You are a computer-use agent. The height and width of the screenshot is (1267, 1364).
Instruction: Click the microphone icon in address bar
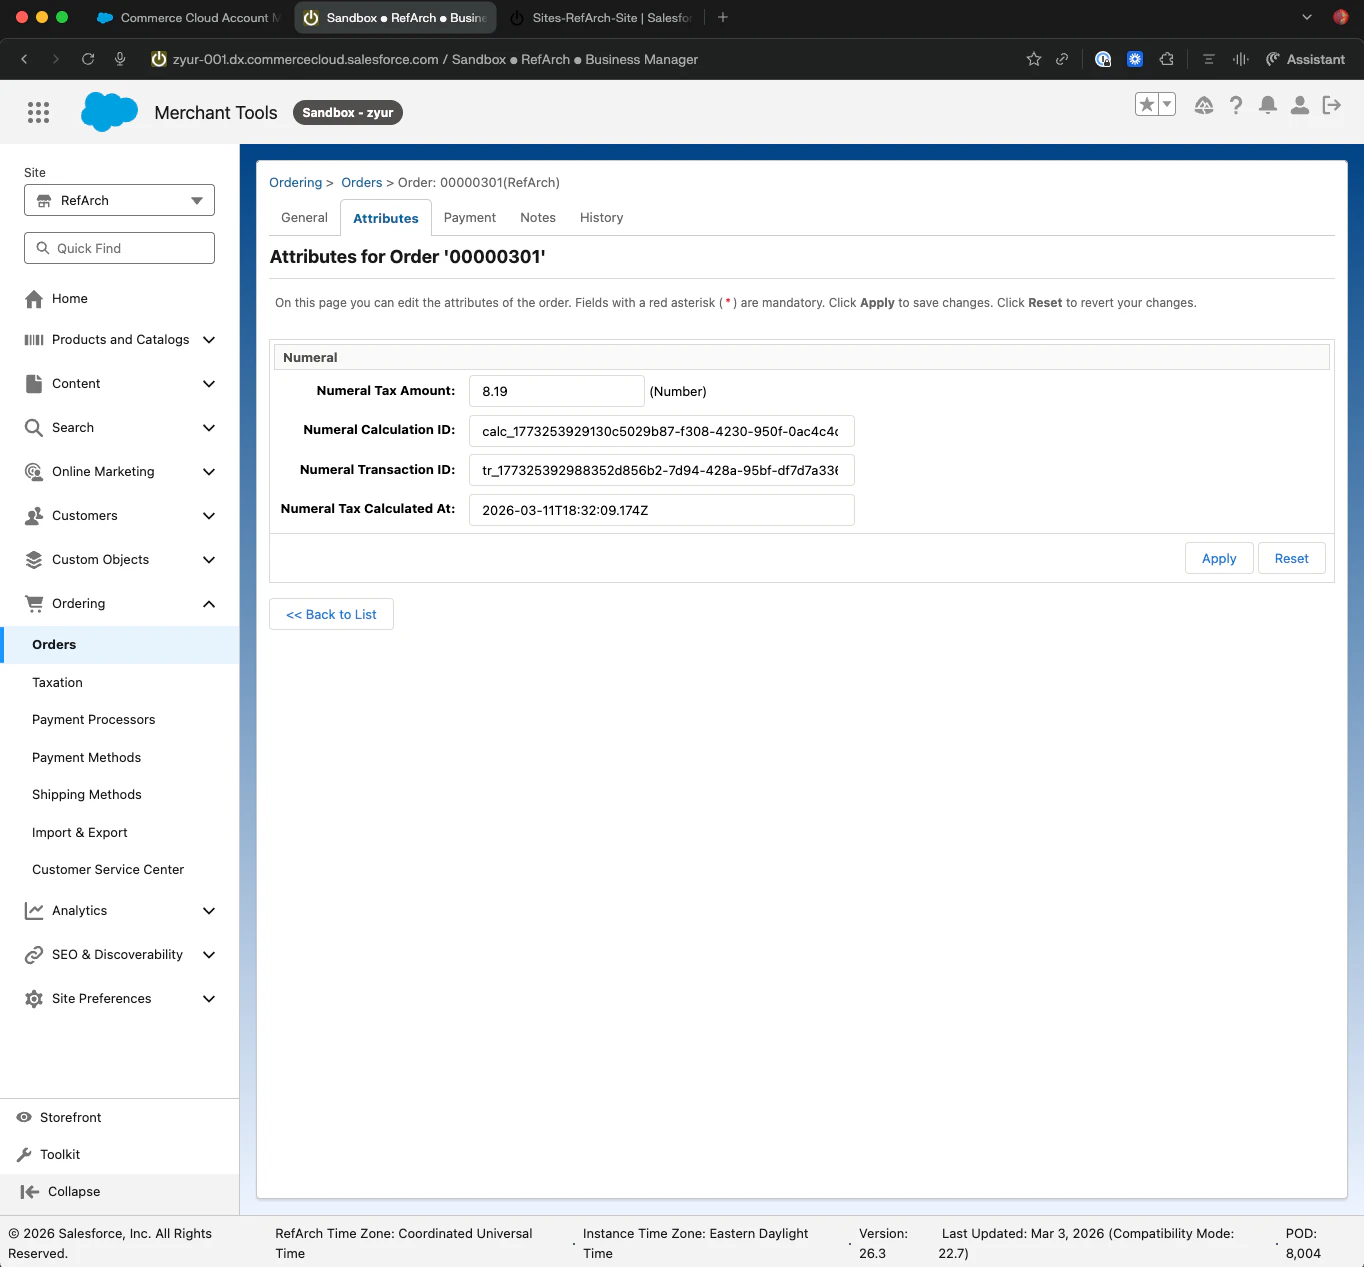tap(120, 59)
